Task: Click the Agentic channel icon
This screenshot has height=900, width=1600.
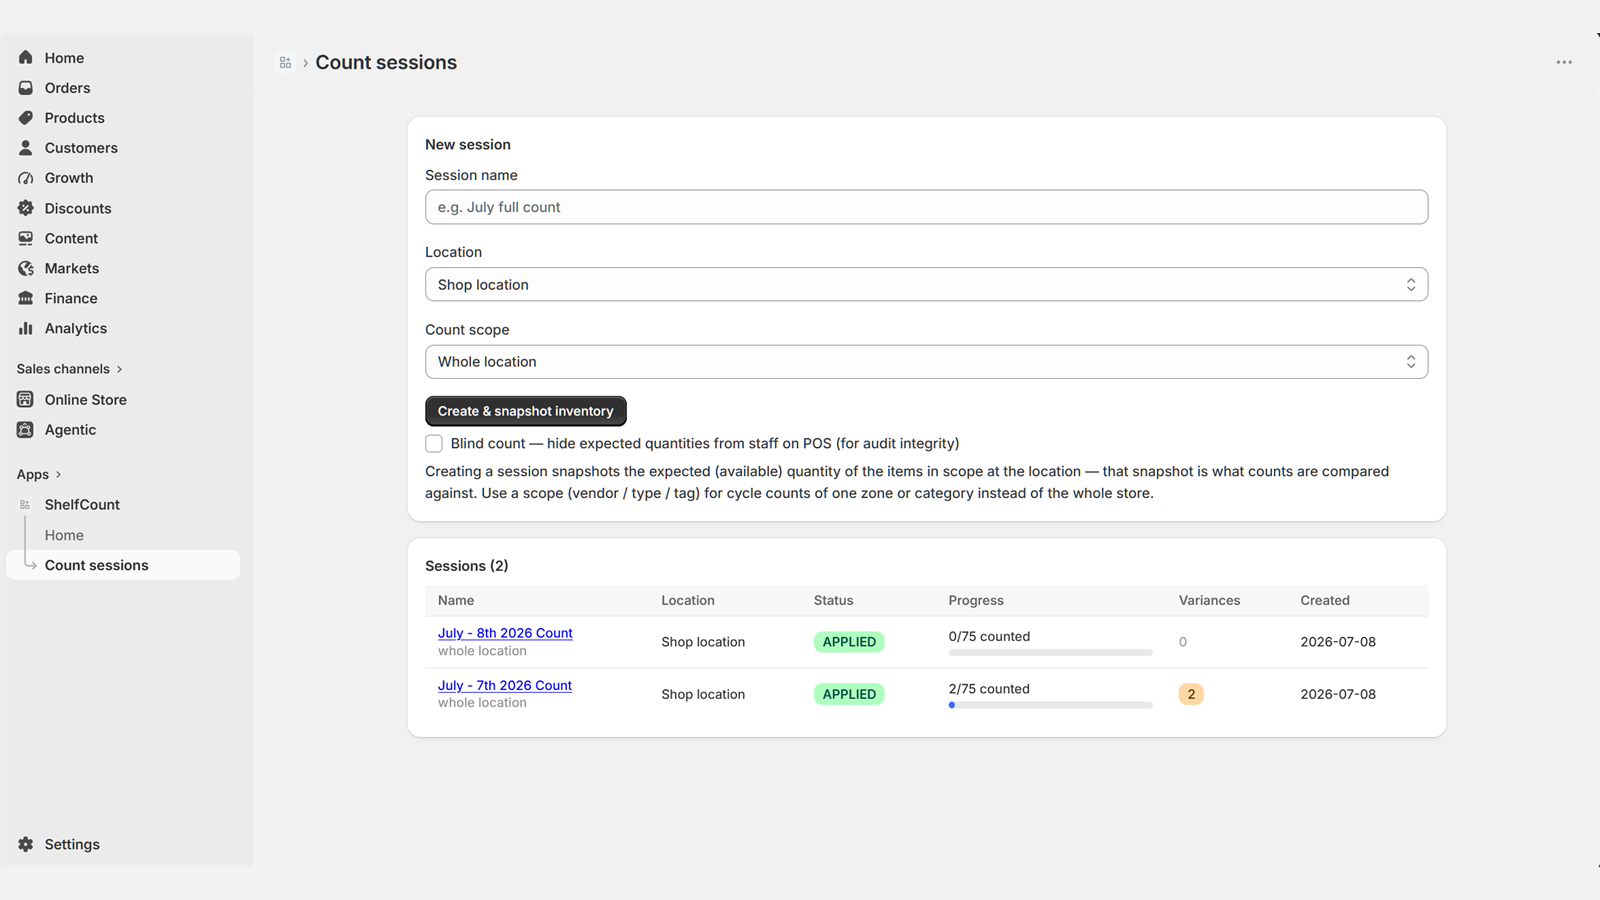Action: (26, 430)
